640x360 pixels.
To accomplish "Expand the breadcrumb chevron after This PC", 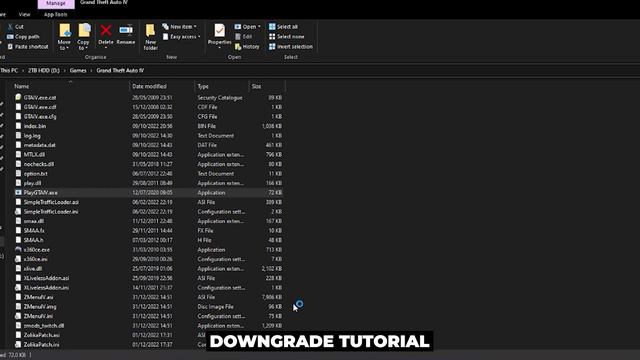I will (23, 71).
